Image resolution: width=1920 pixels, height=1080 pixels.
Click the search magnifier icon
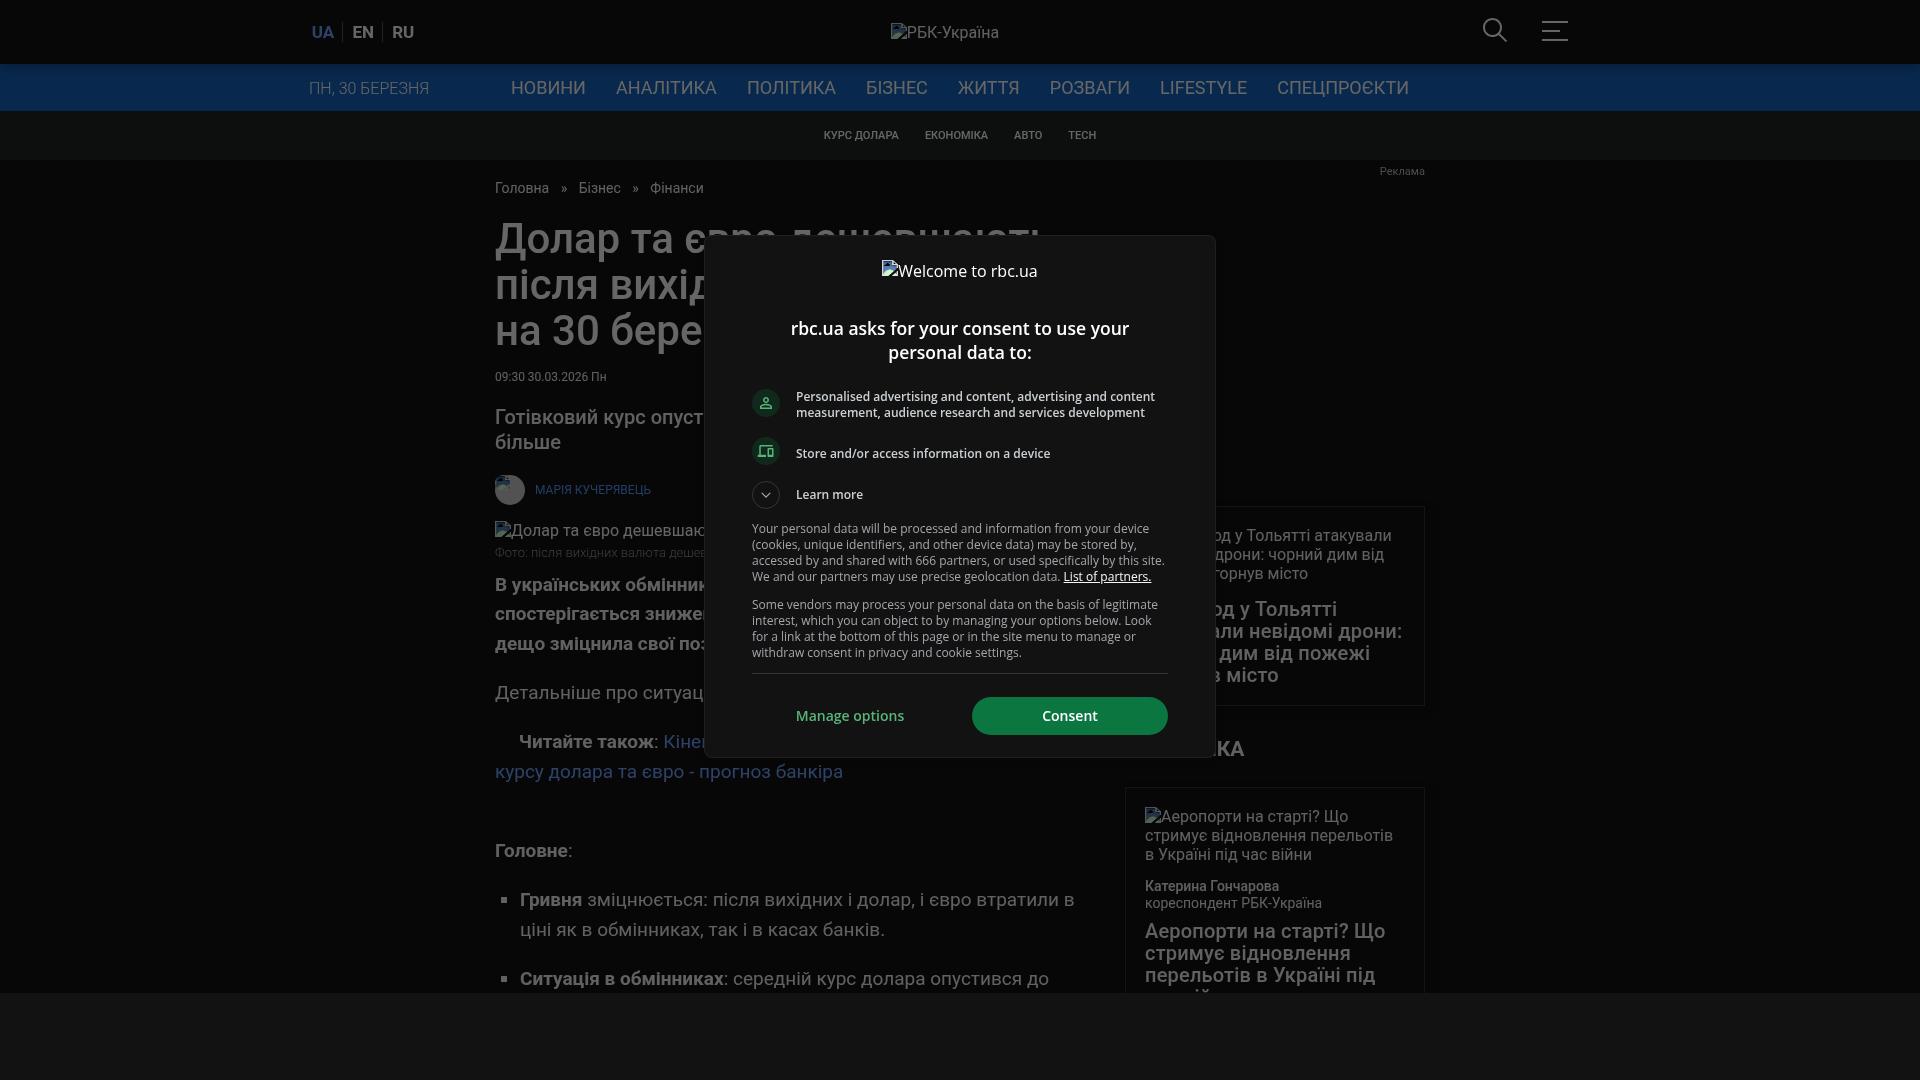(x=1494, y=31)
